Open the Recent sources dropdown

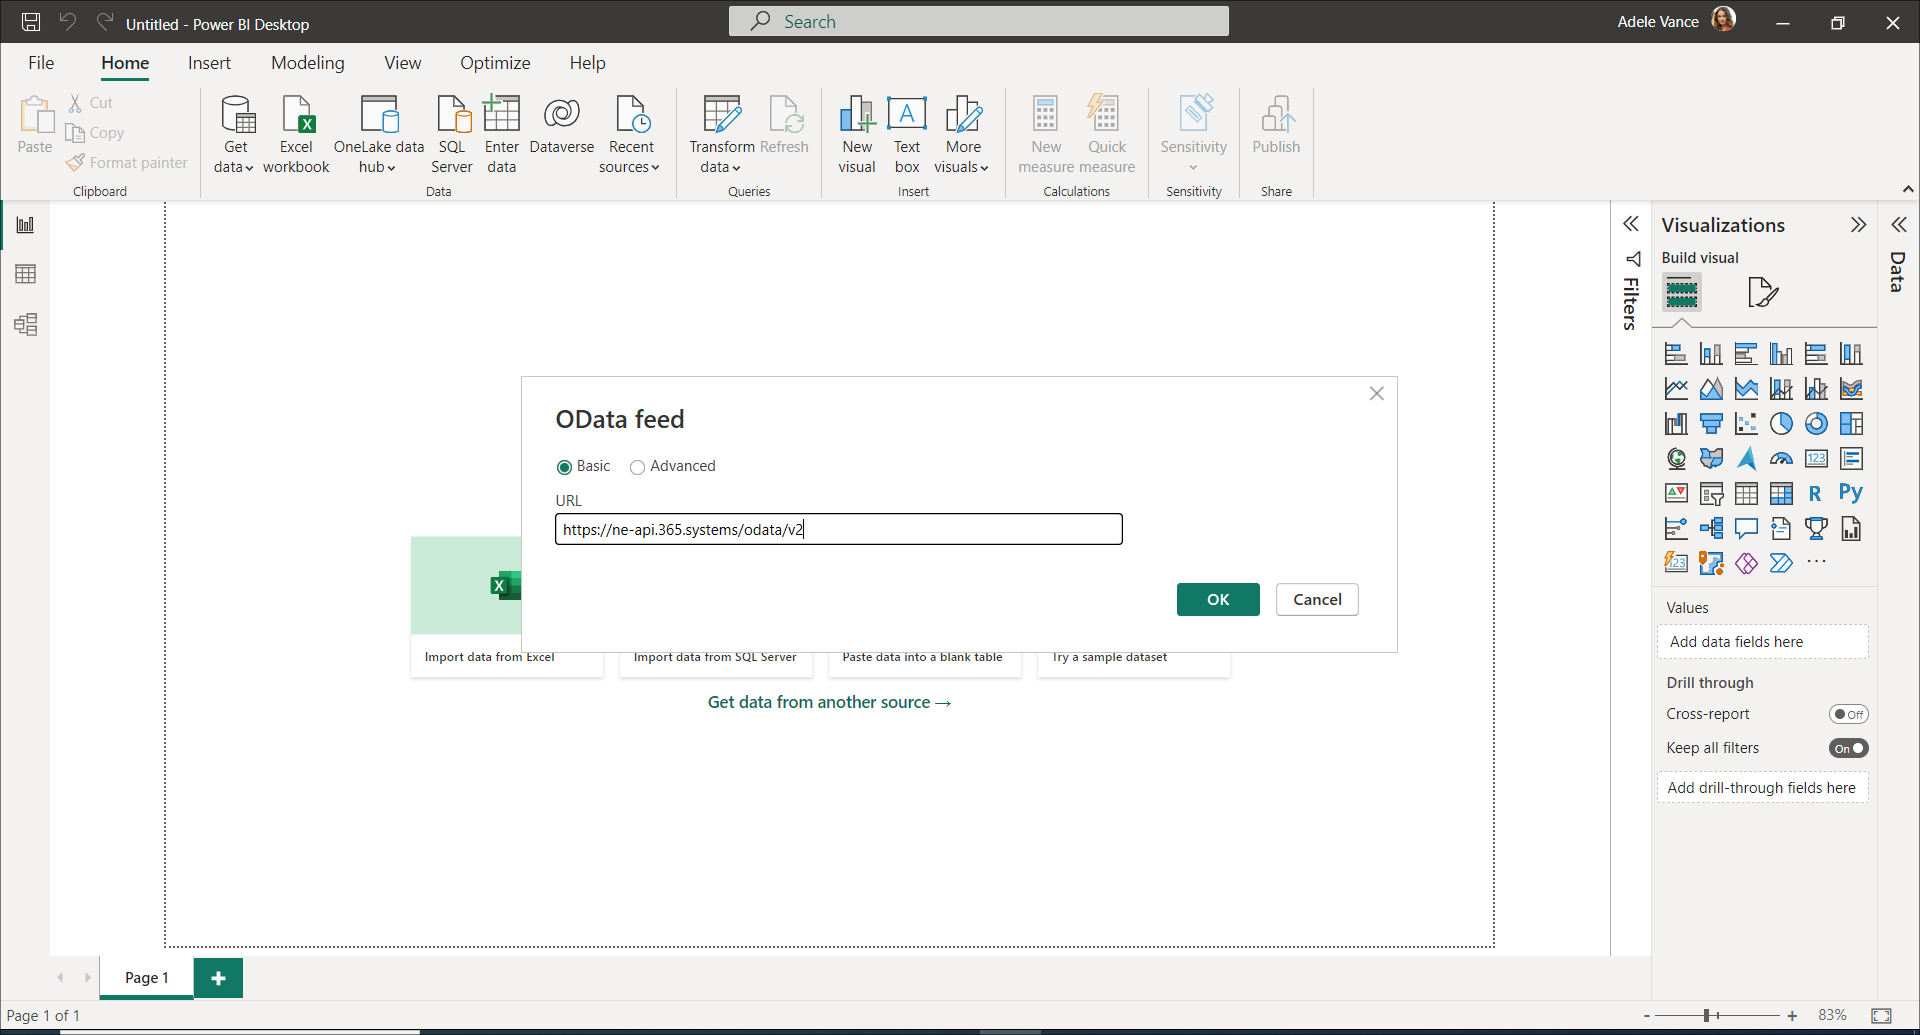(630, 167)
